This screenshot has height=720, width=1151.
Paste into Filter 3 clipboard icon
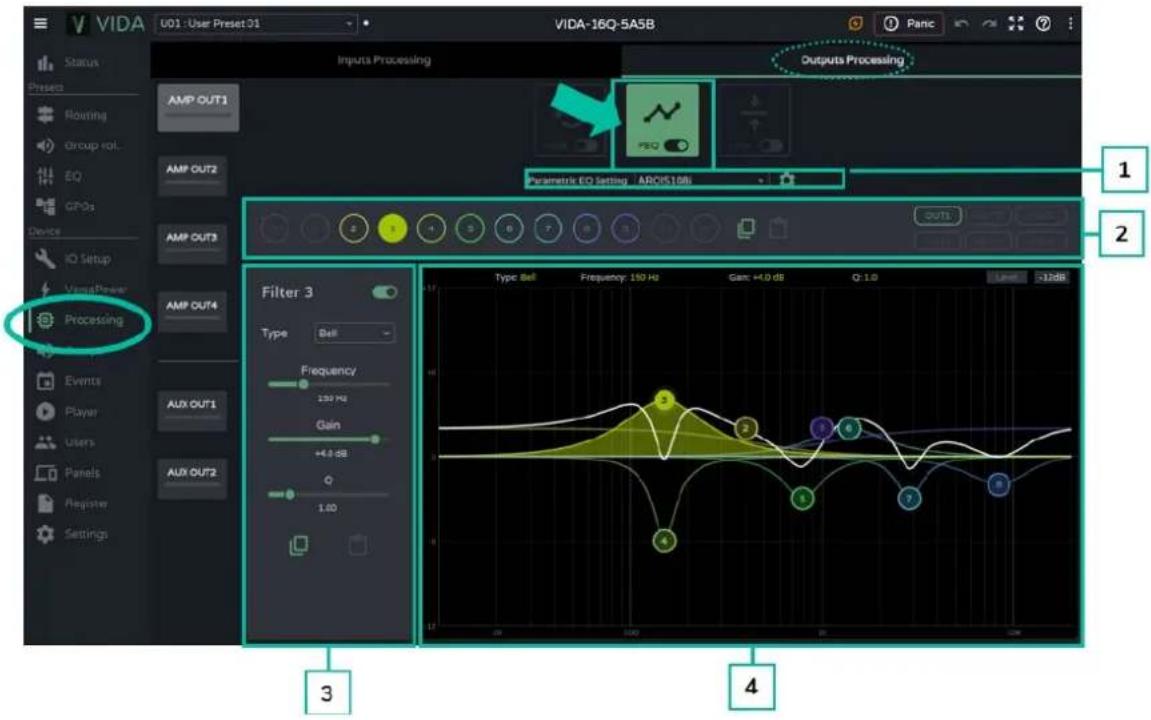tap(357, 545)
